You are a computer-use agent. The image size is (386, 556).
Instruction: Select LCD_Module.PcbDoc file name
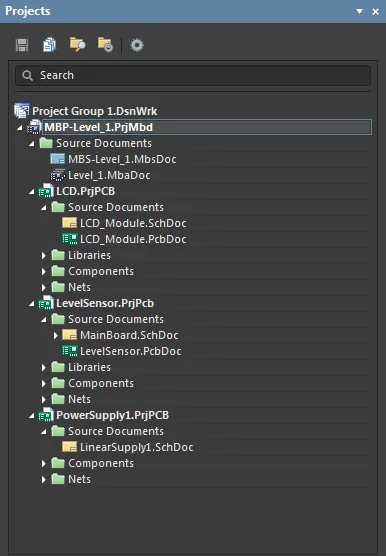coord(133,239)
